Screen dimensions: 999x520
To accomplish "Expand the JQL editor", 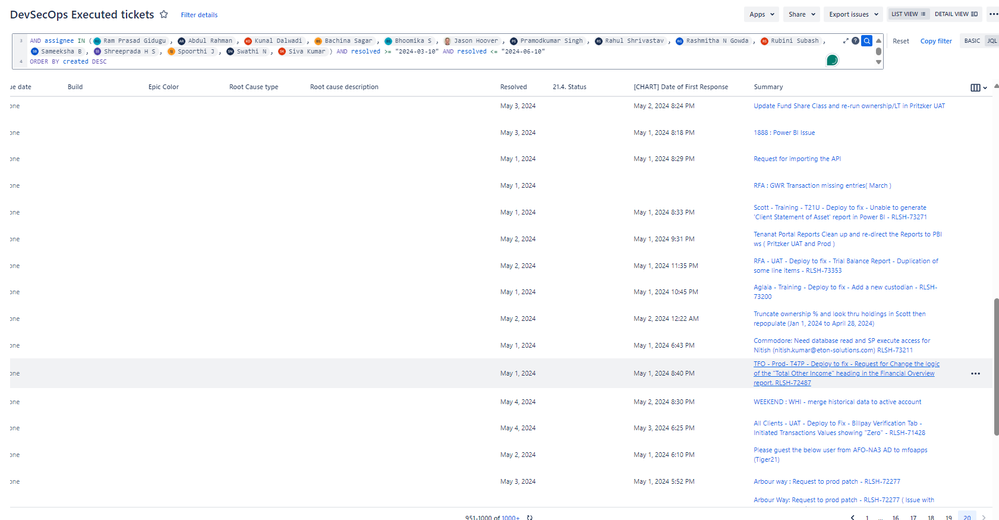I will click(845, 41).
